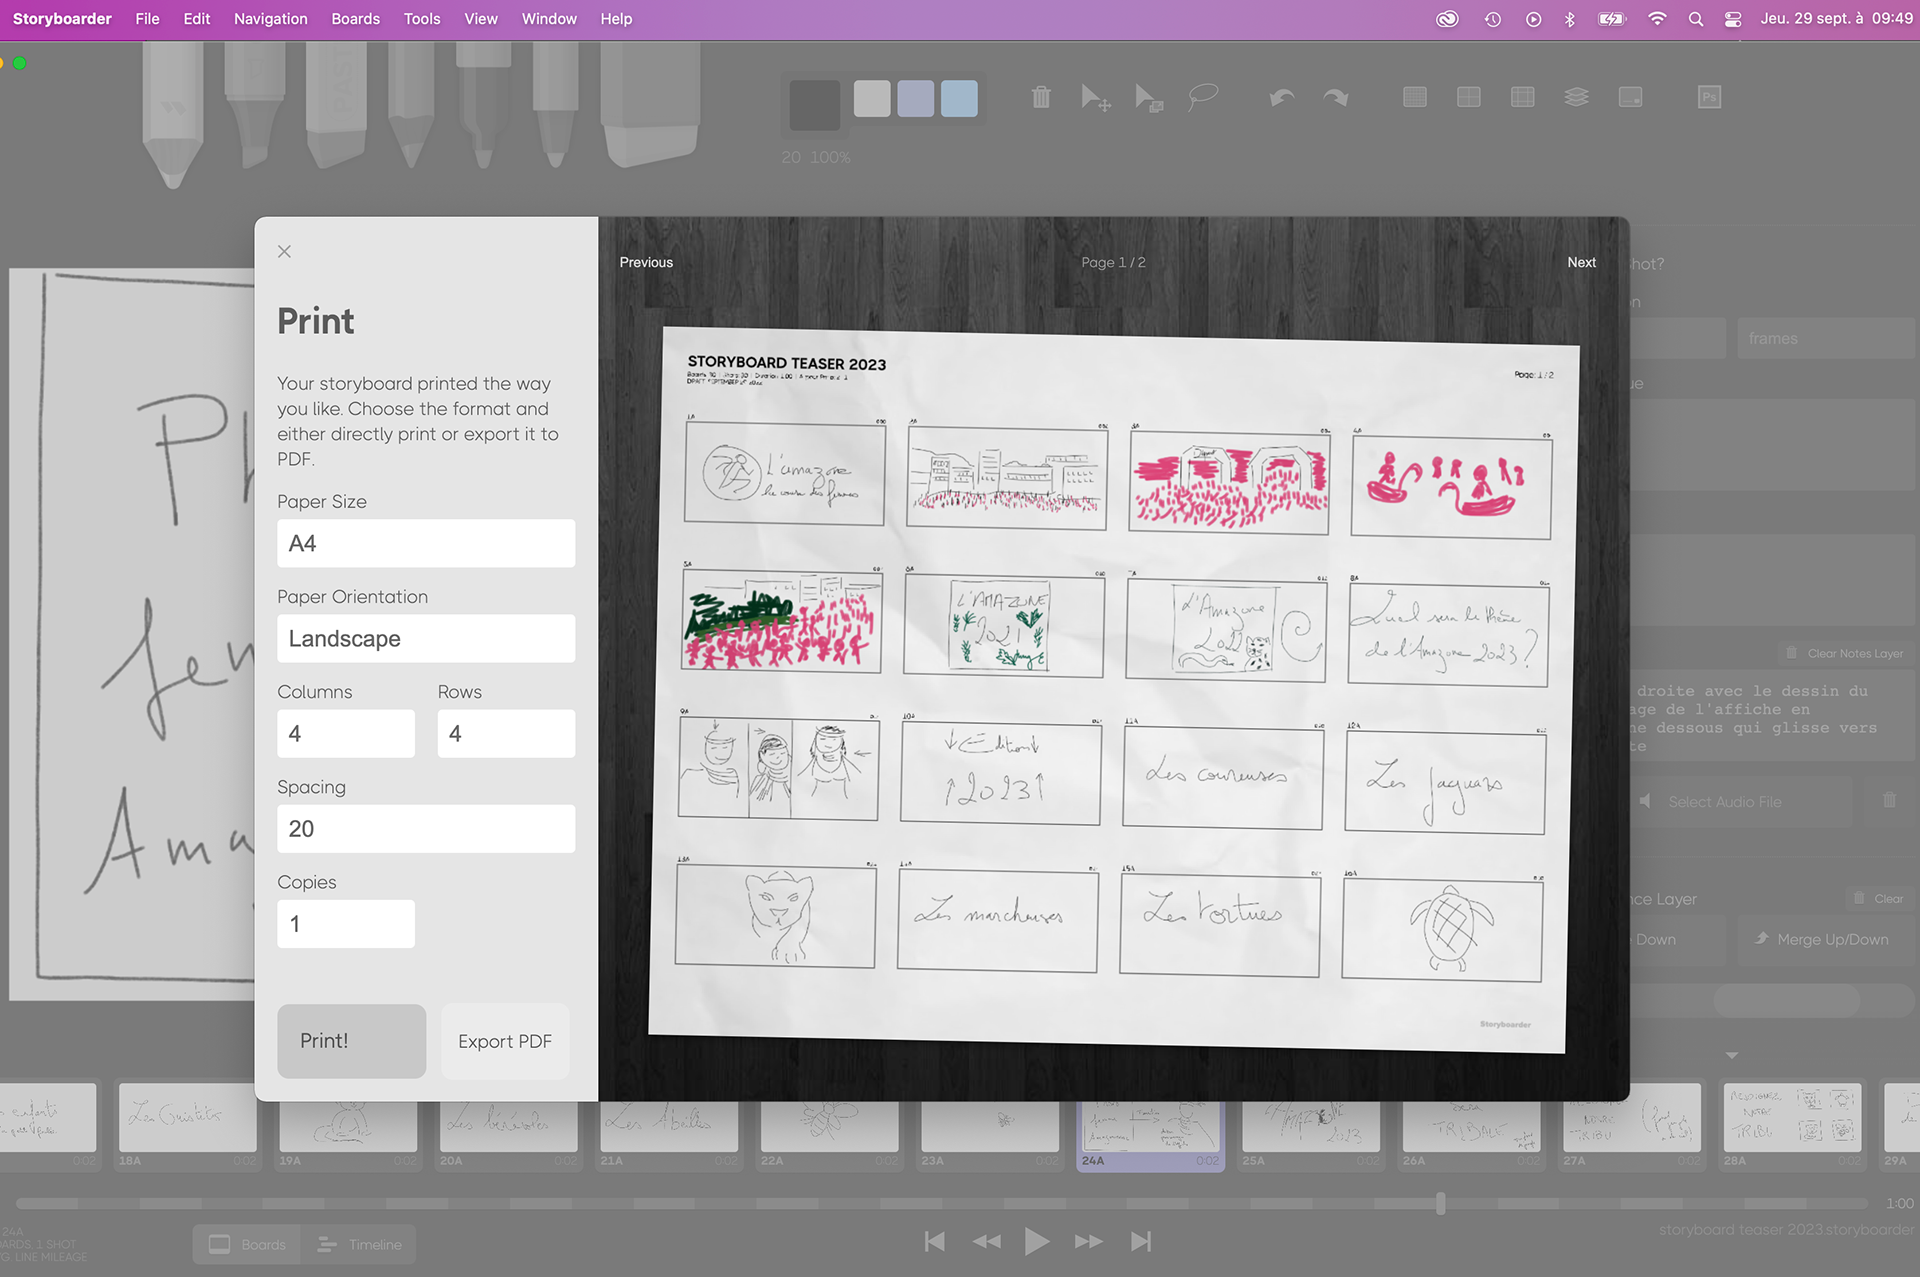Select the eraser tool
1920x1277 pixels.
tap(650, 105)
